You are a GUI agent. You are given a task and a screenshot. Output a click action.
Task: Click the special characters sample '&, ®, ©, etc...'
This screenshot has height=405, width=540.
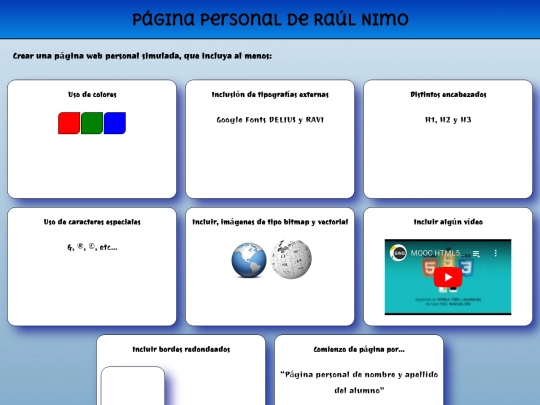pyautogui.click(x=92, y=247)
